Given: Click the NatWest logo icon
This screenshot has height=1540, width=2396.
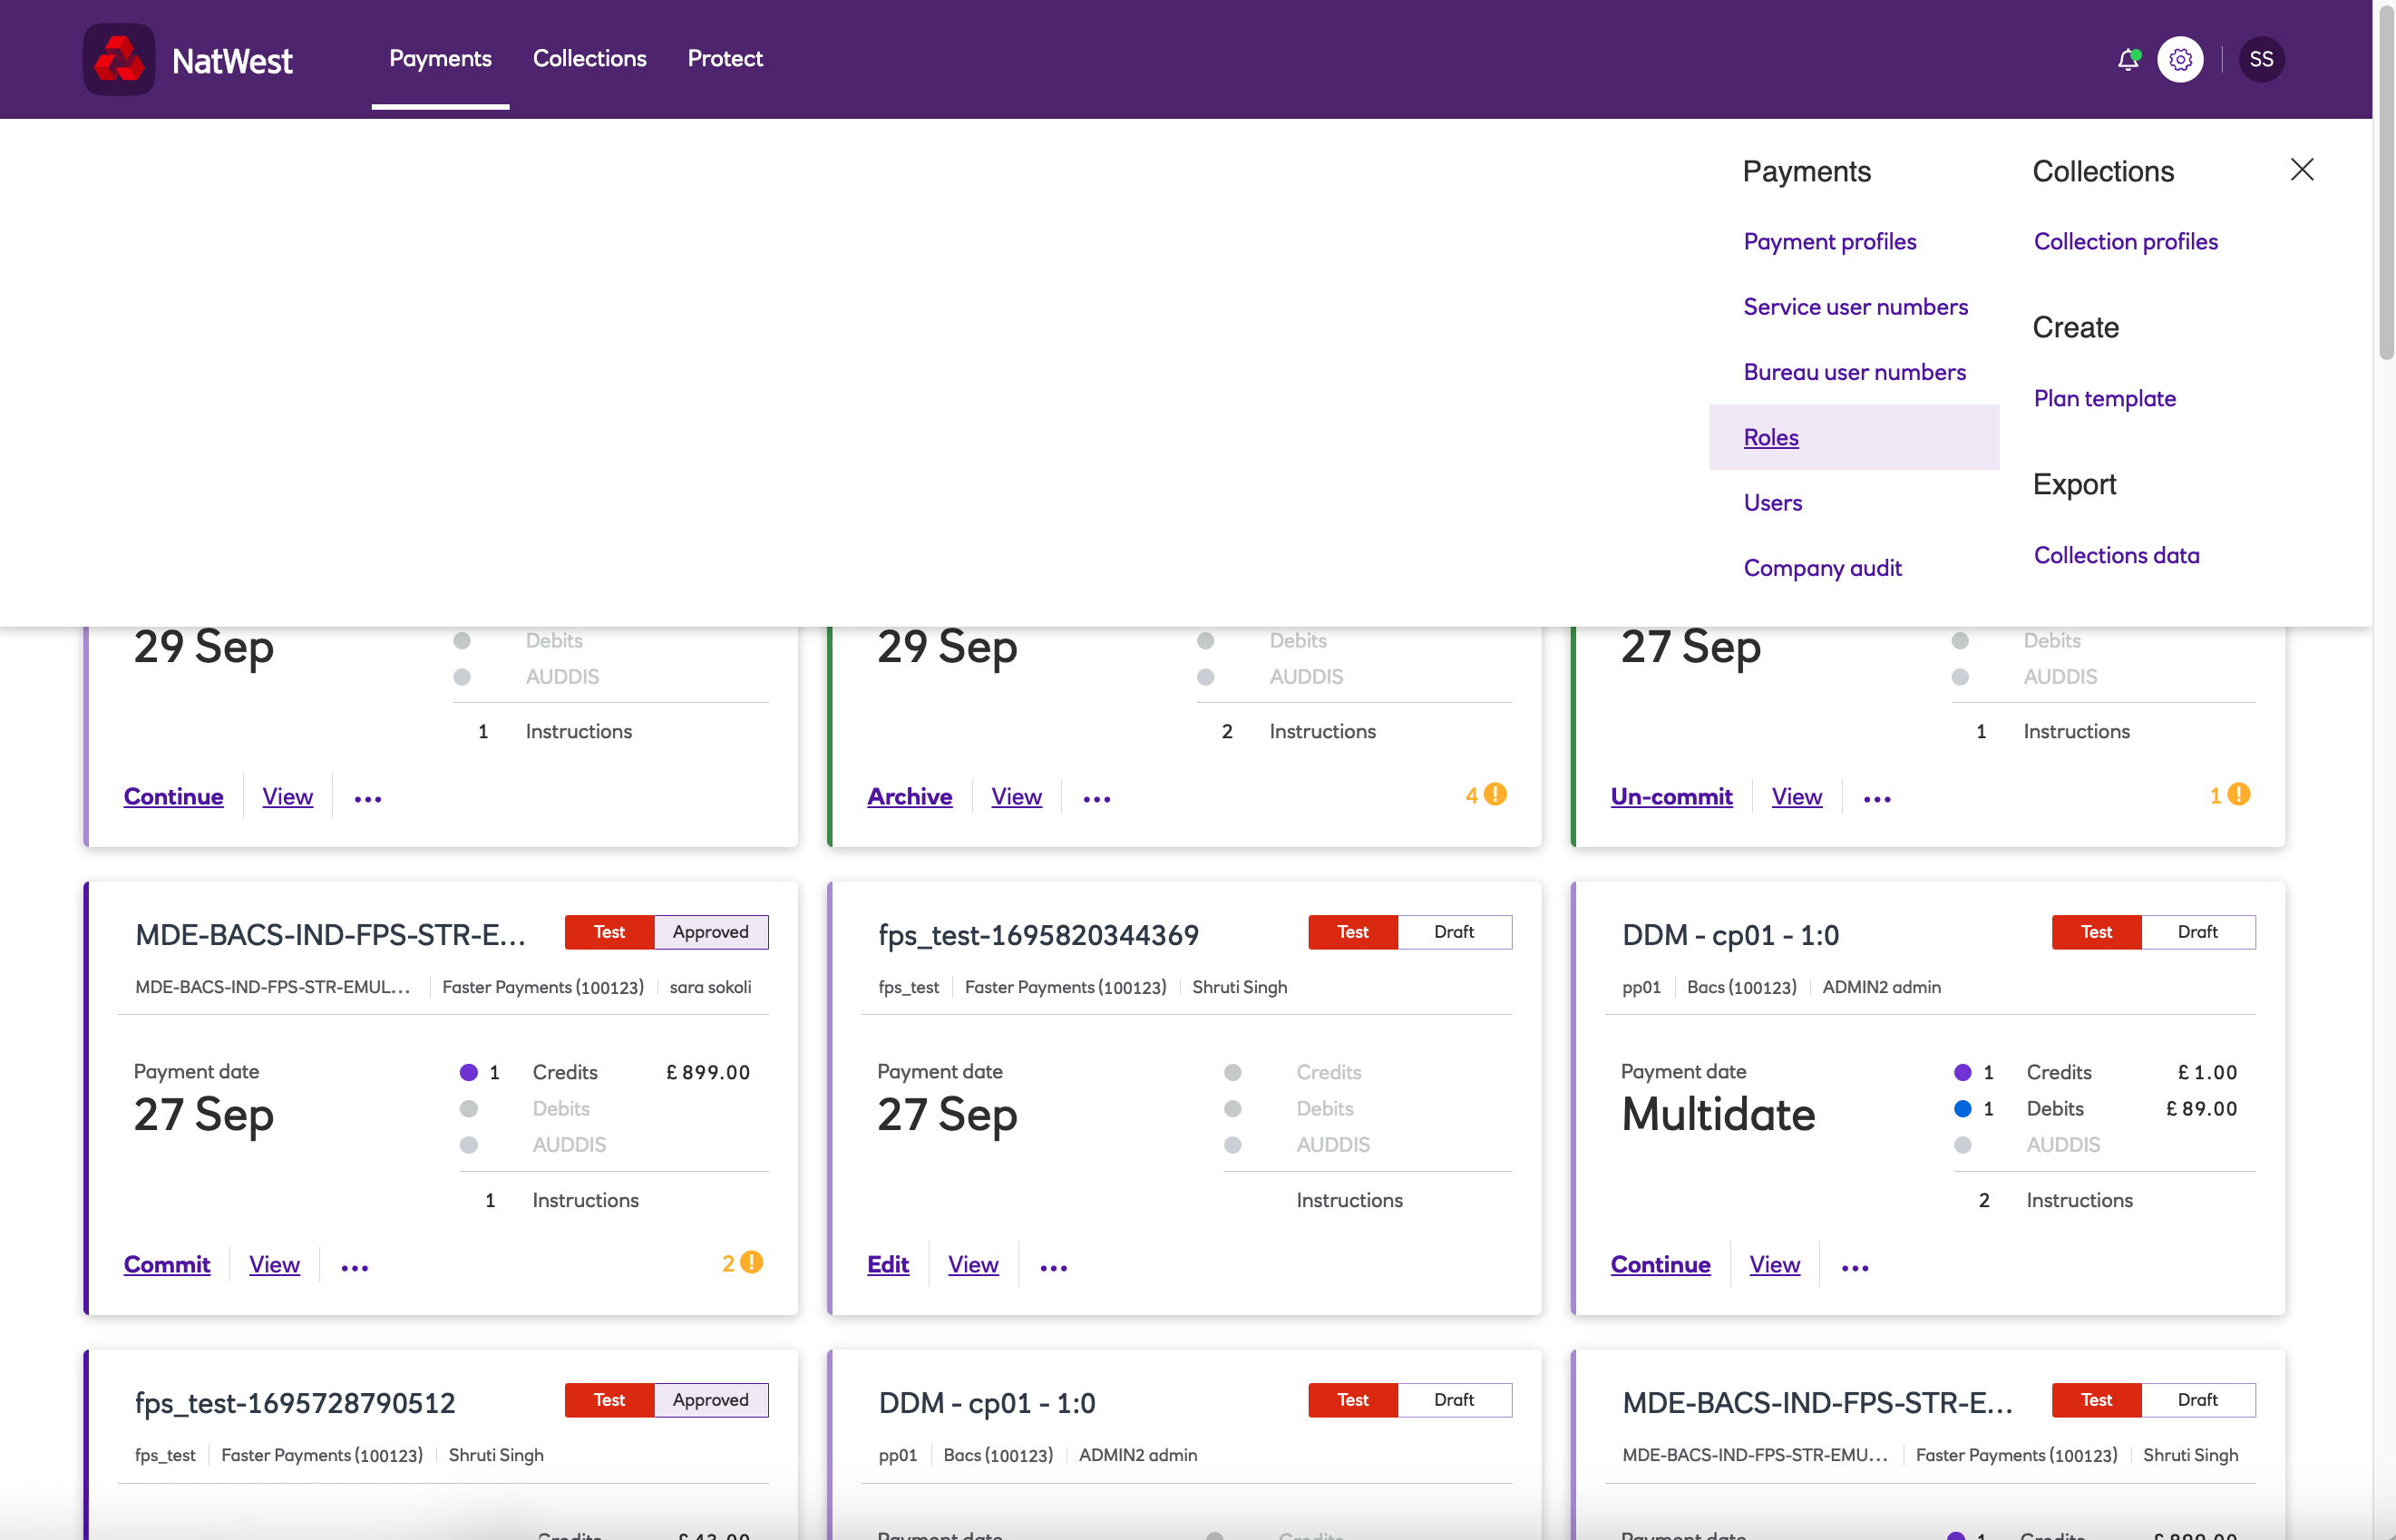Looking at the screenshot, I should (119, 60).
